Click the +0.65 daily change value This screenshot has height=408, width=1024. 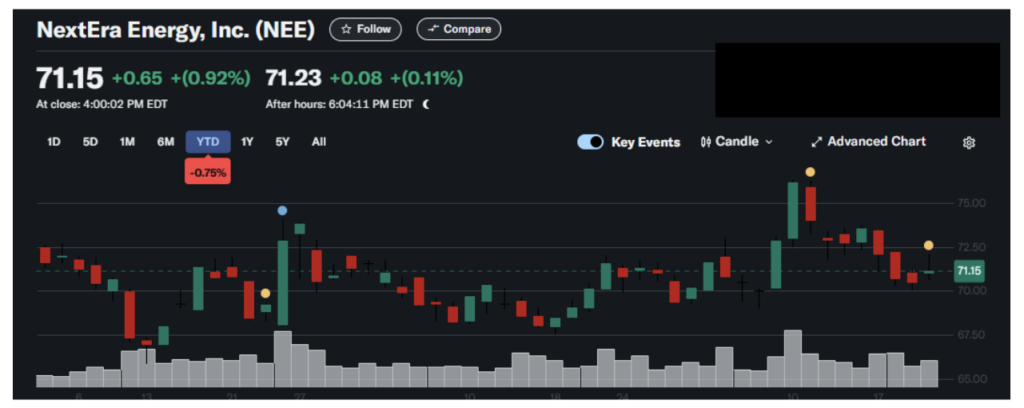click(137, 78)
